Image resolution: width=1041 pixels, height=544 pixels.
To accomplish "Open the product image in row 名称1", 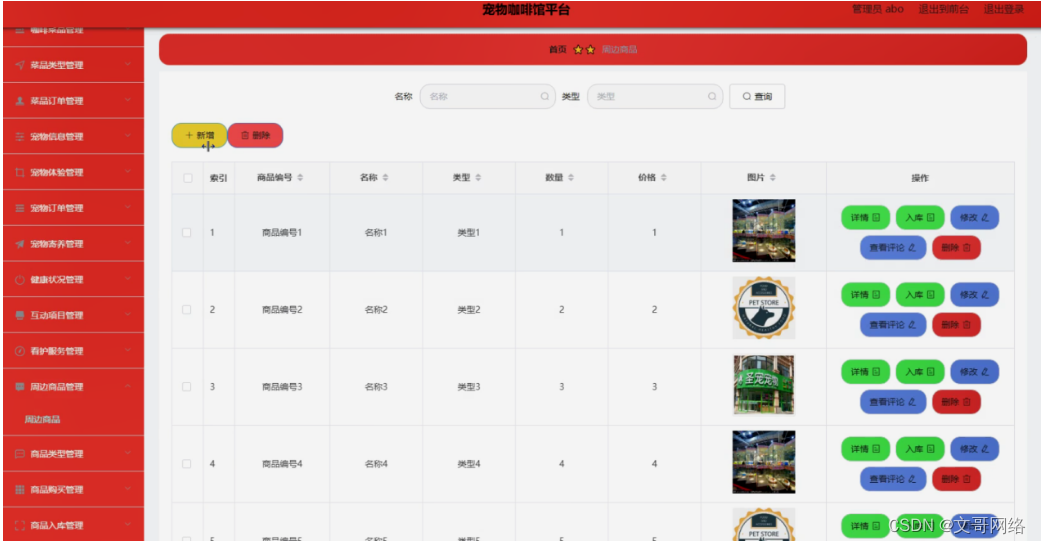I will click(763, 230).
